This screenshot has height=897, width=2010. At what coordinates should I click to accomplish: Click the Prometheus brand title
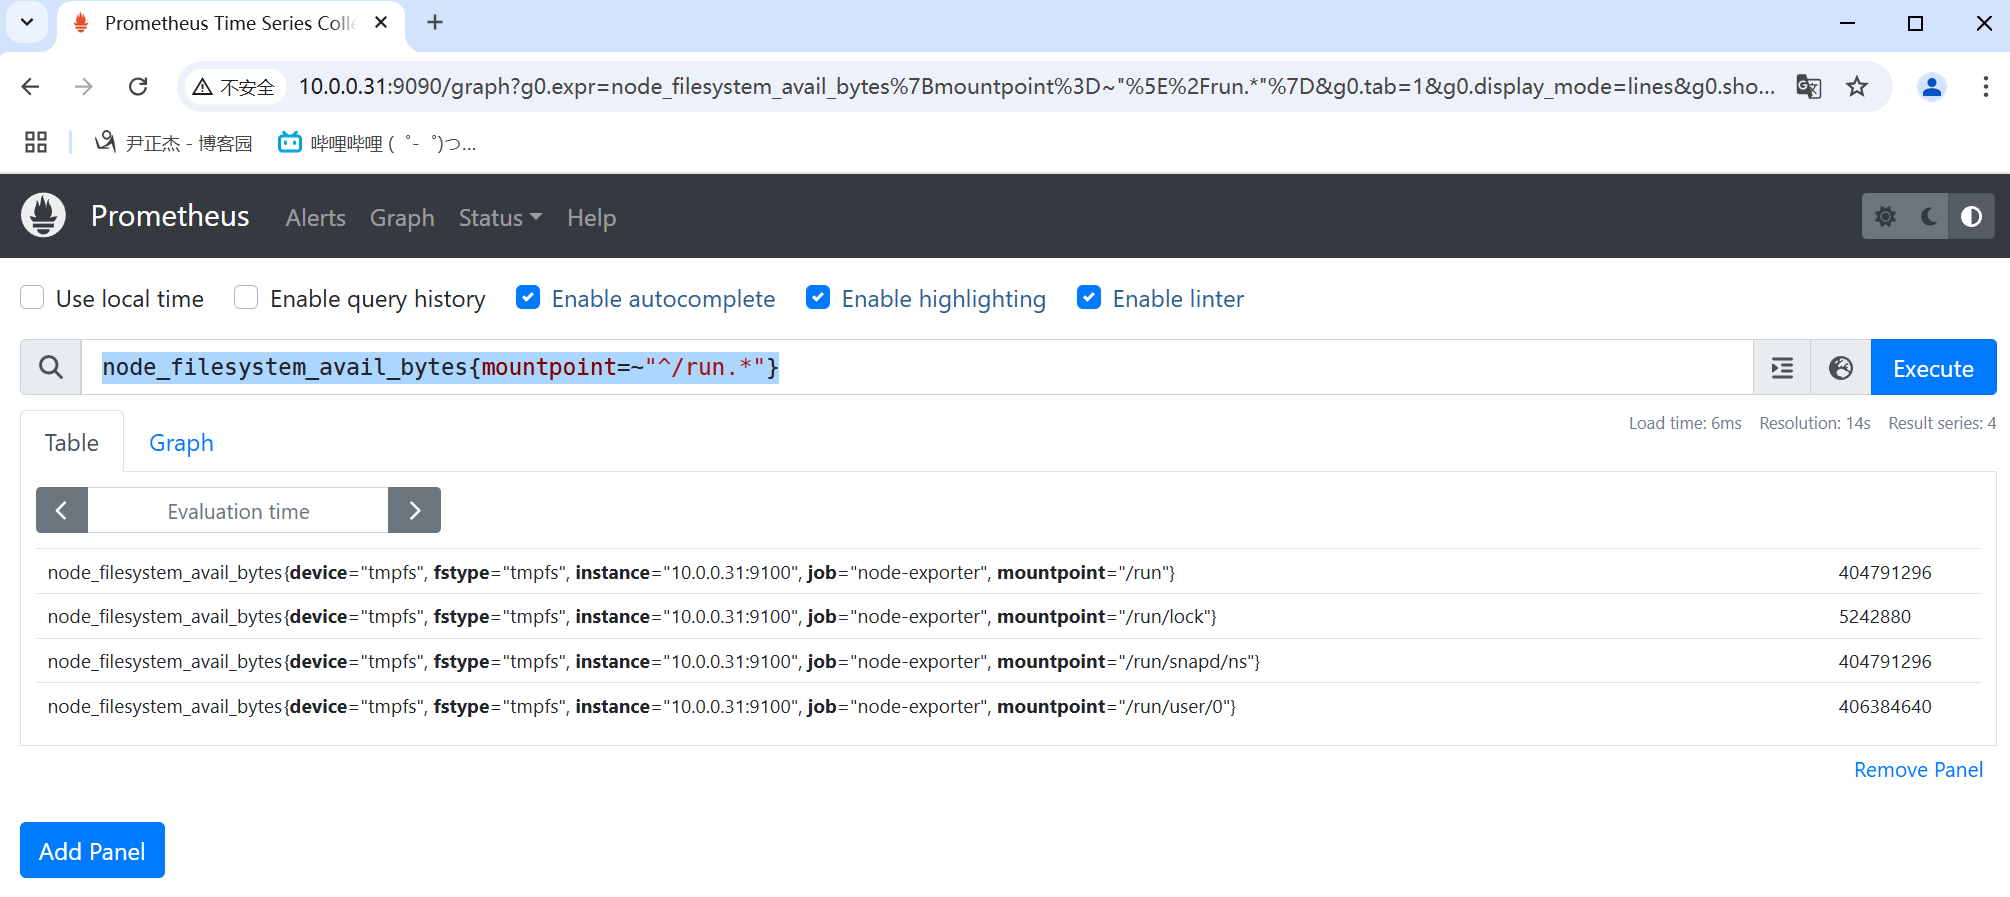(x=170, y=216)
